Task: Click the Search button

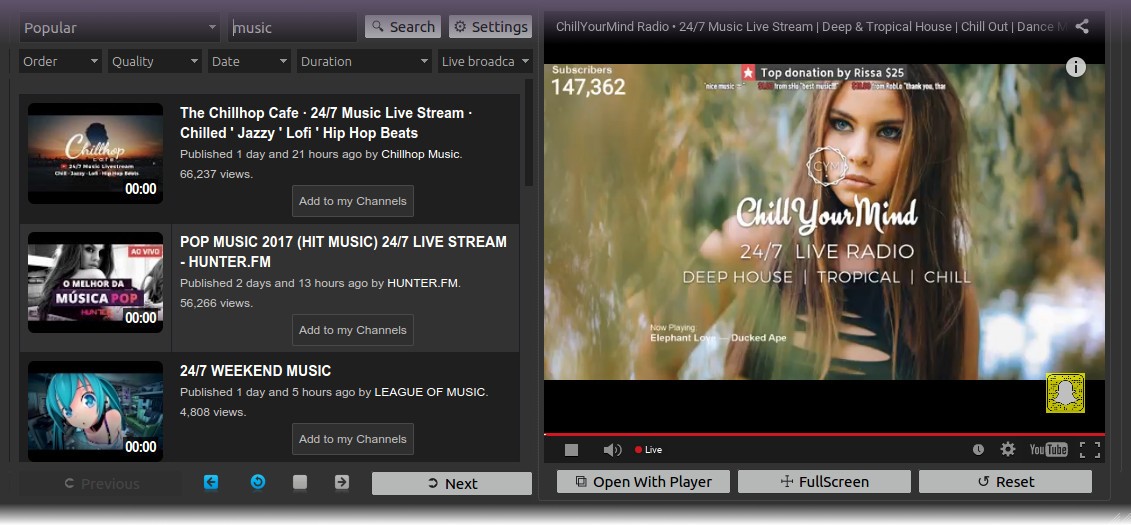Action: (403, 27)
